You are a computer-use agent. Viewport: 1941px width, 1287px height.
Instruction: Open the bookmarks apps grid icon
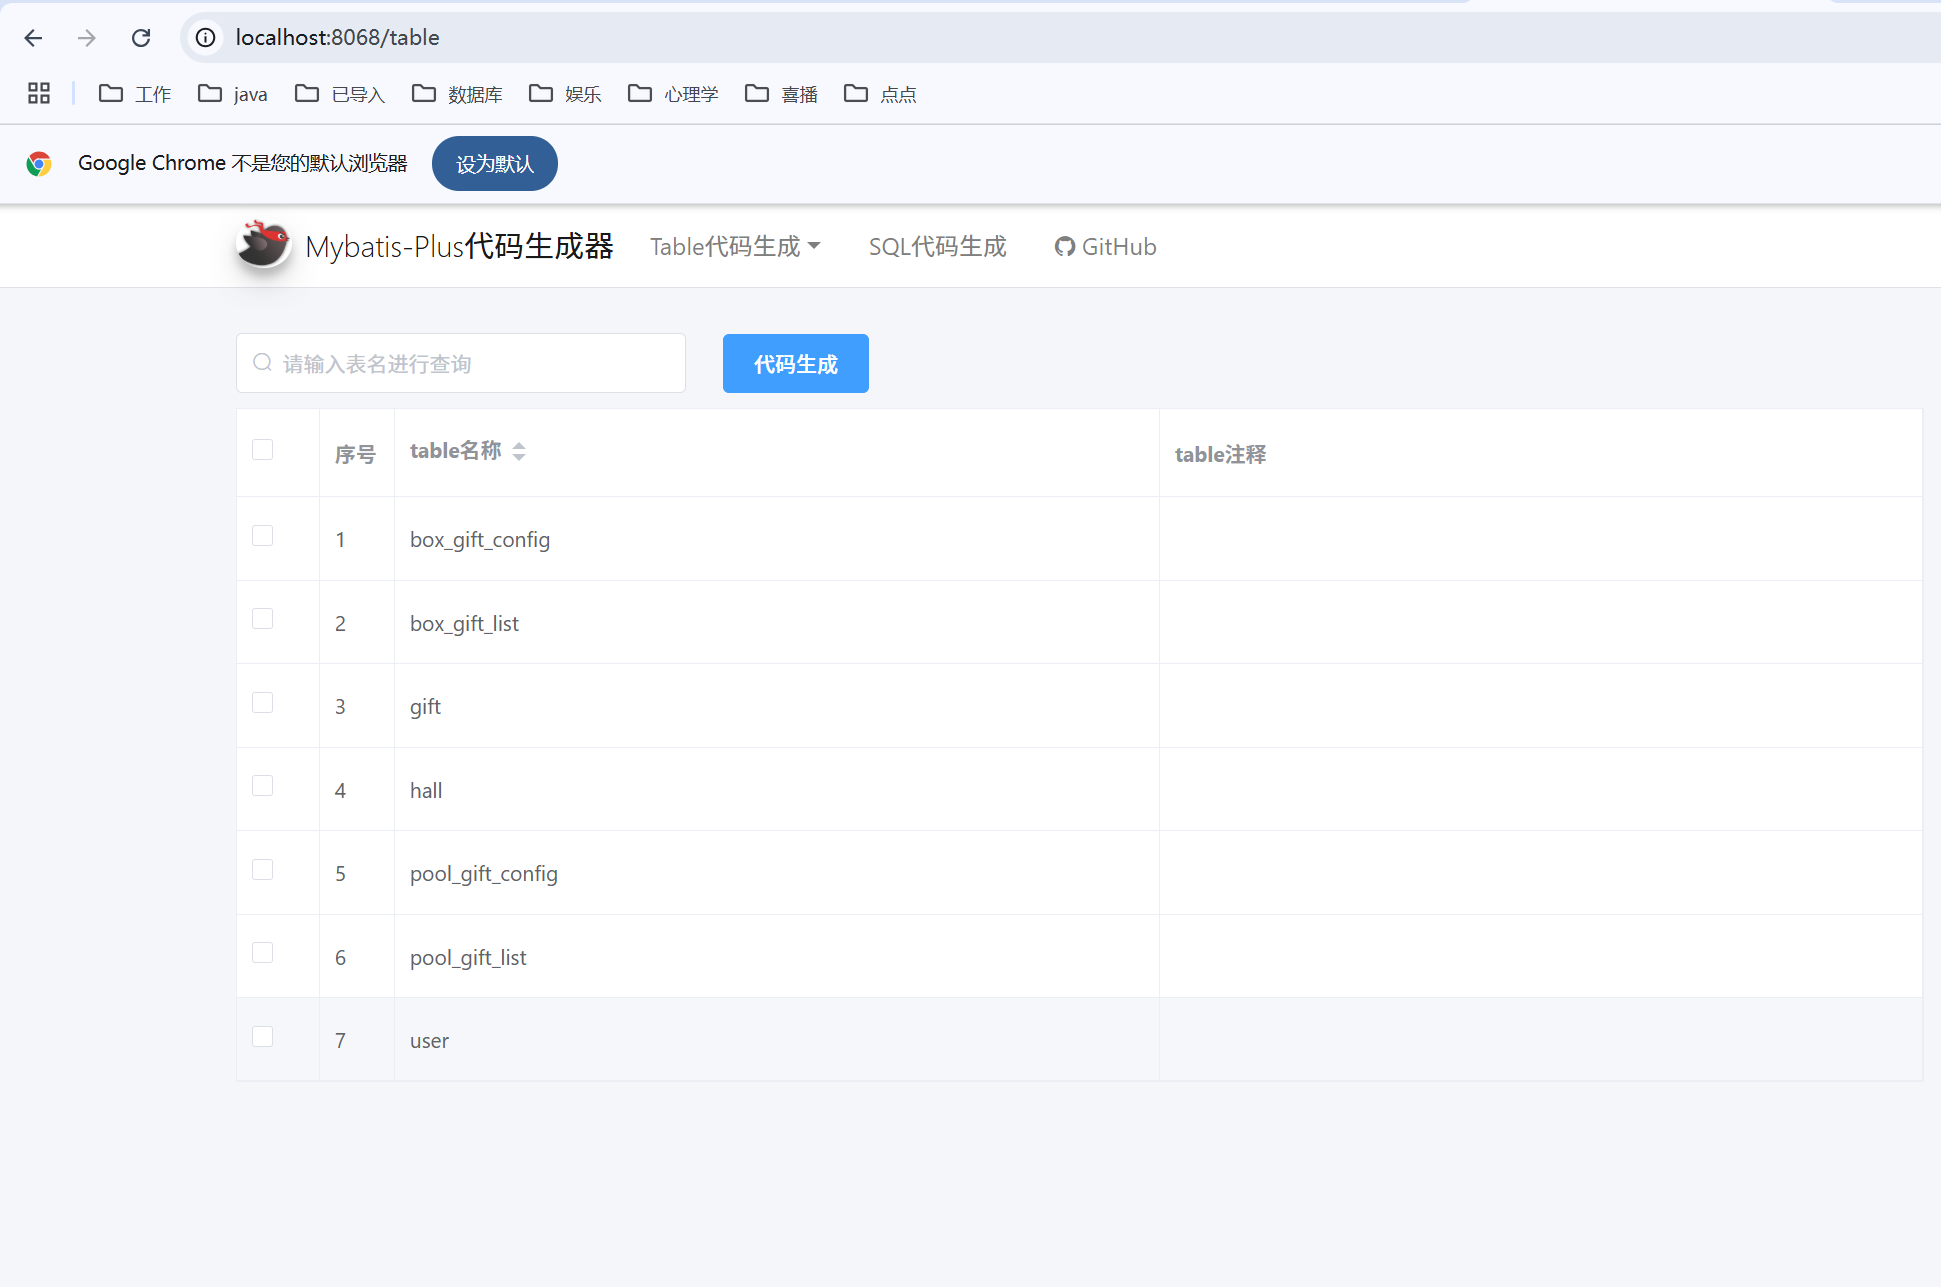pos(38,93)
